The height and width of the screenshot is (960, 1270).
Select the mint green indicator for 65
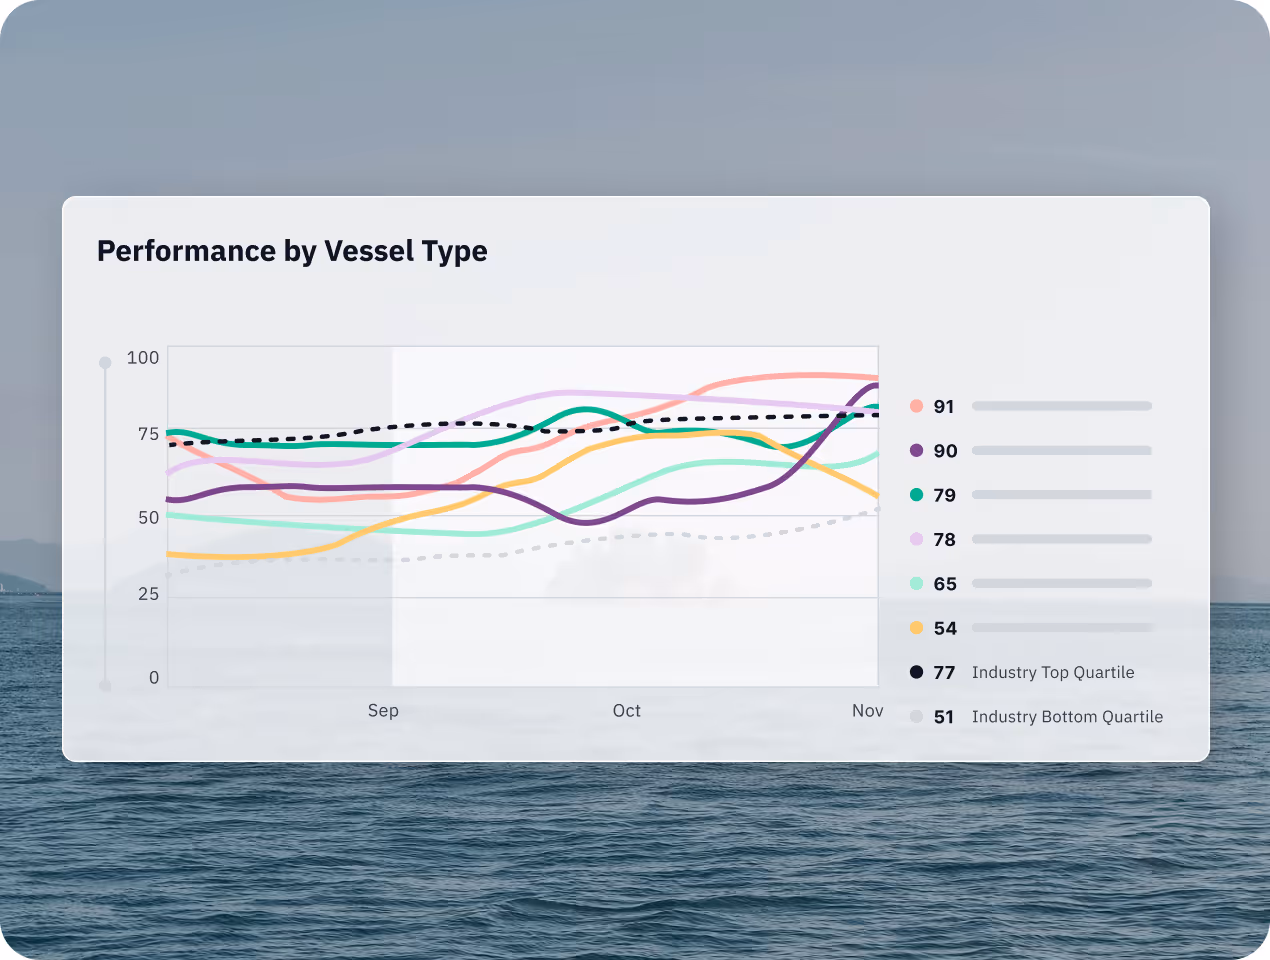coord(914,583)
